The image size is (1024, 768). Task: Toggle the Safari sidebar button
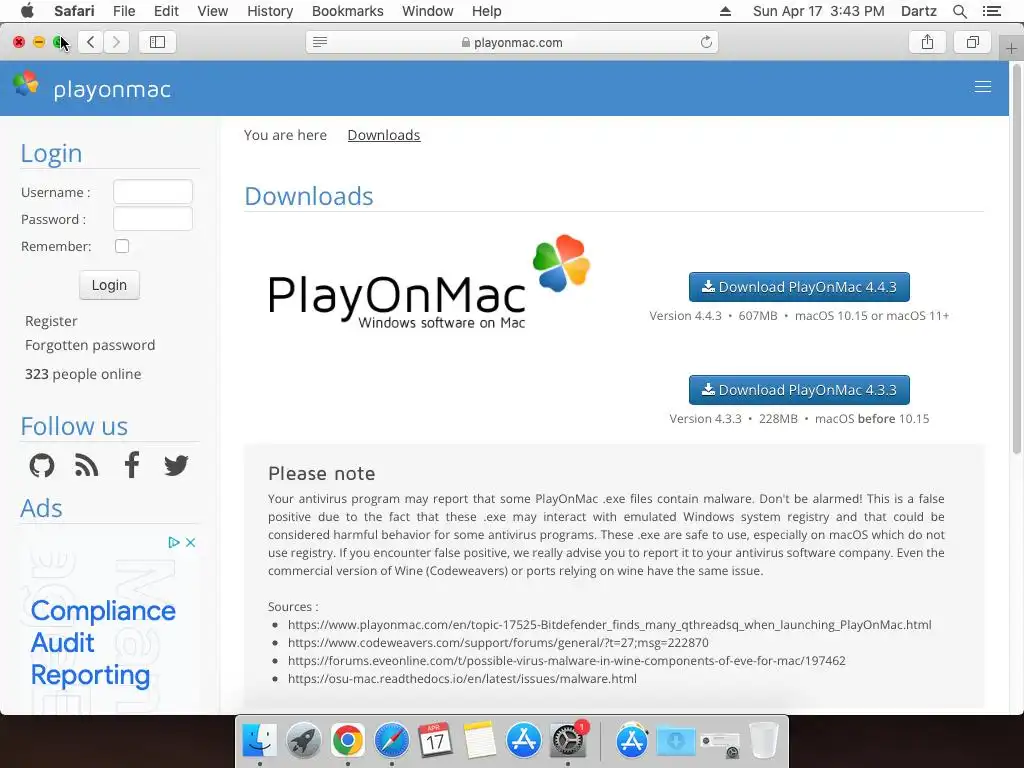[157, 42]
